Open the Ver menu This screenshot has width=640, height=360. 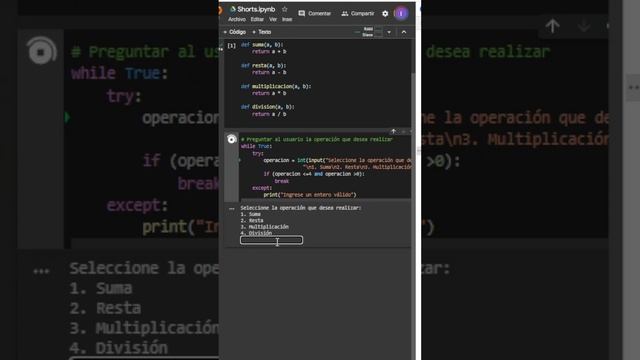coord(273,19)
